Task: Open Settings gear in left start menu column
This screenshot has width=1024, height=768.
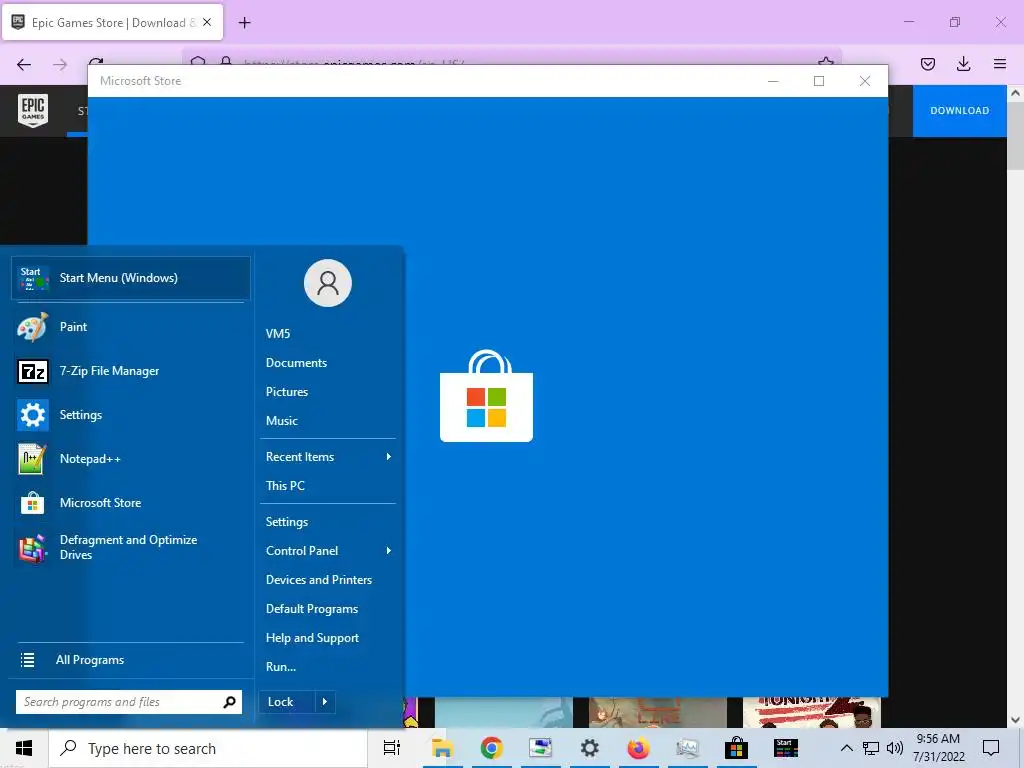Action: point(131,415)
